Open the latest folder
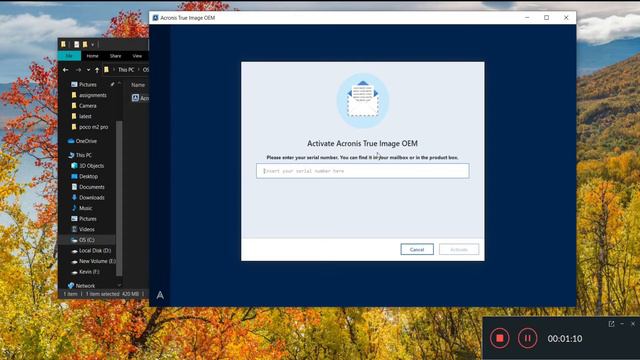The height and width of the screenshot is (360, 640). coord(85,116)
